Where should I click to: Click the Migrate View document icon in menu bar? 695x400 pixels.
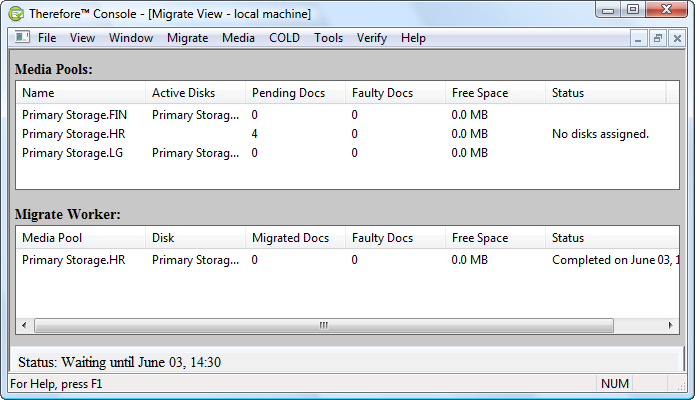(22, 37)
